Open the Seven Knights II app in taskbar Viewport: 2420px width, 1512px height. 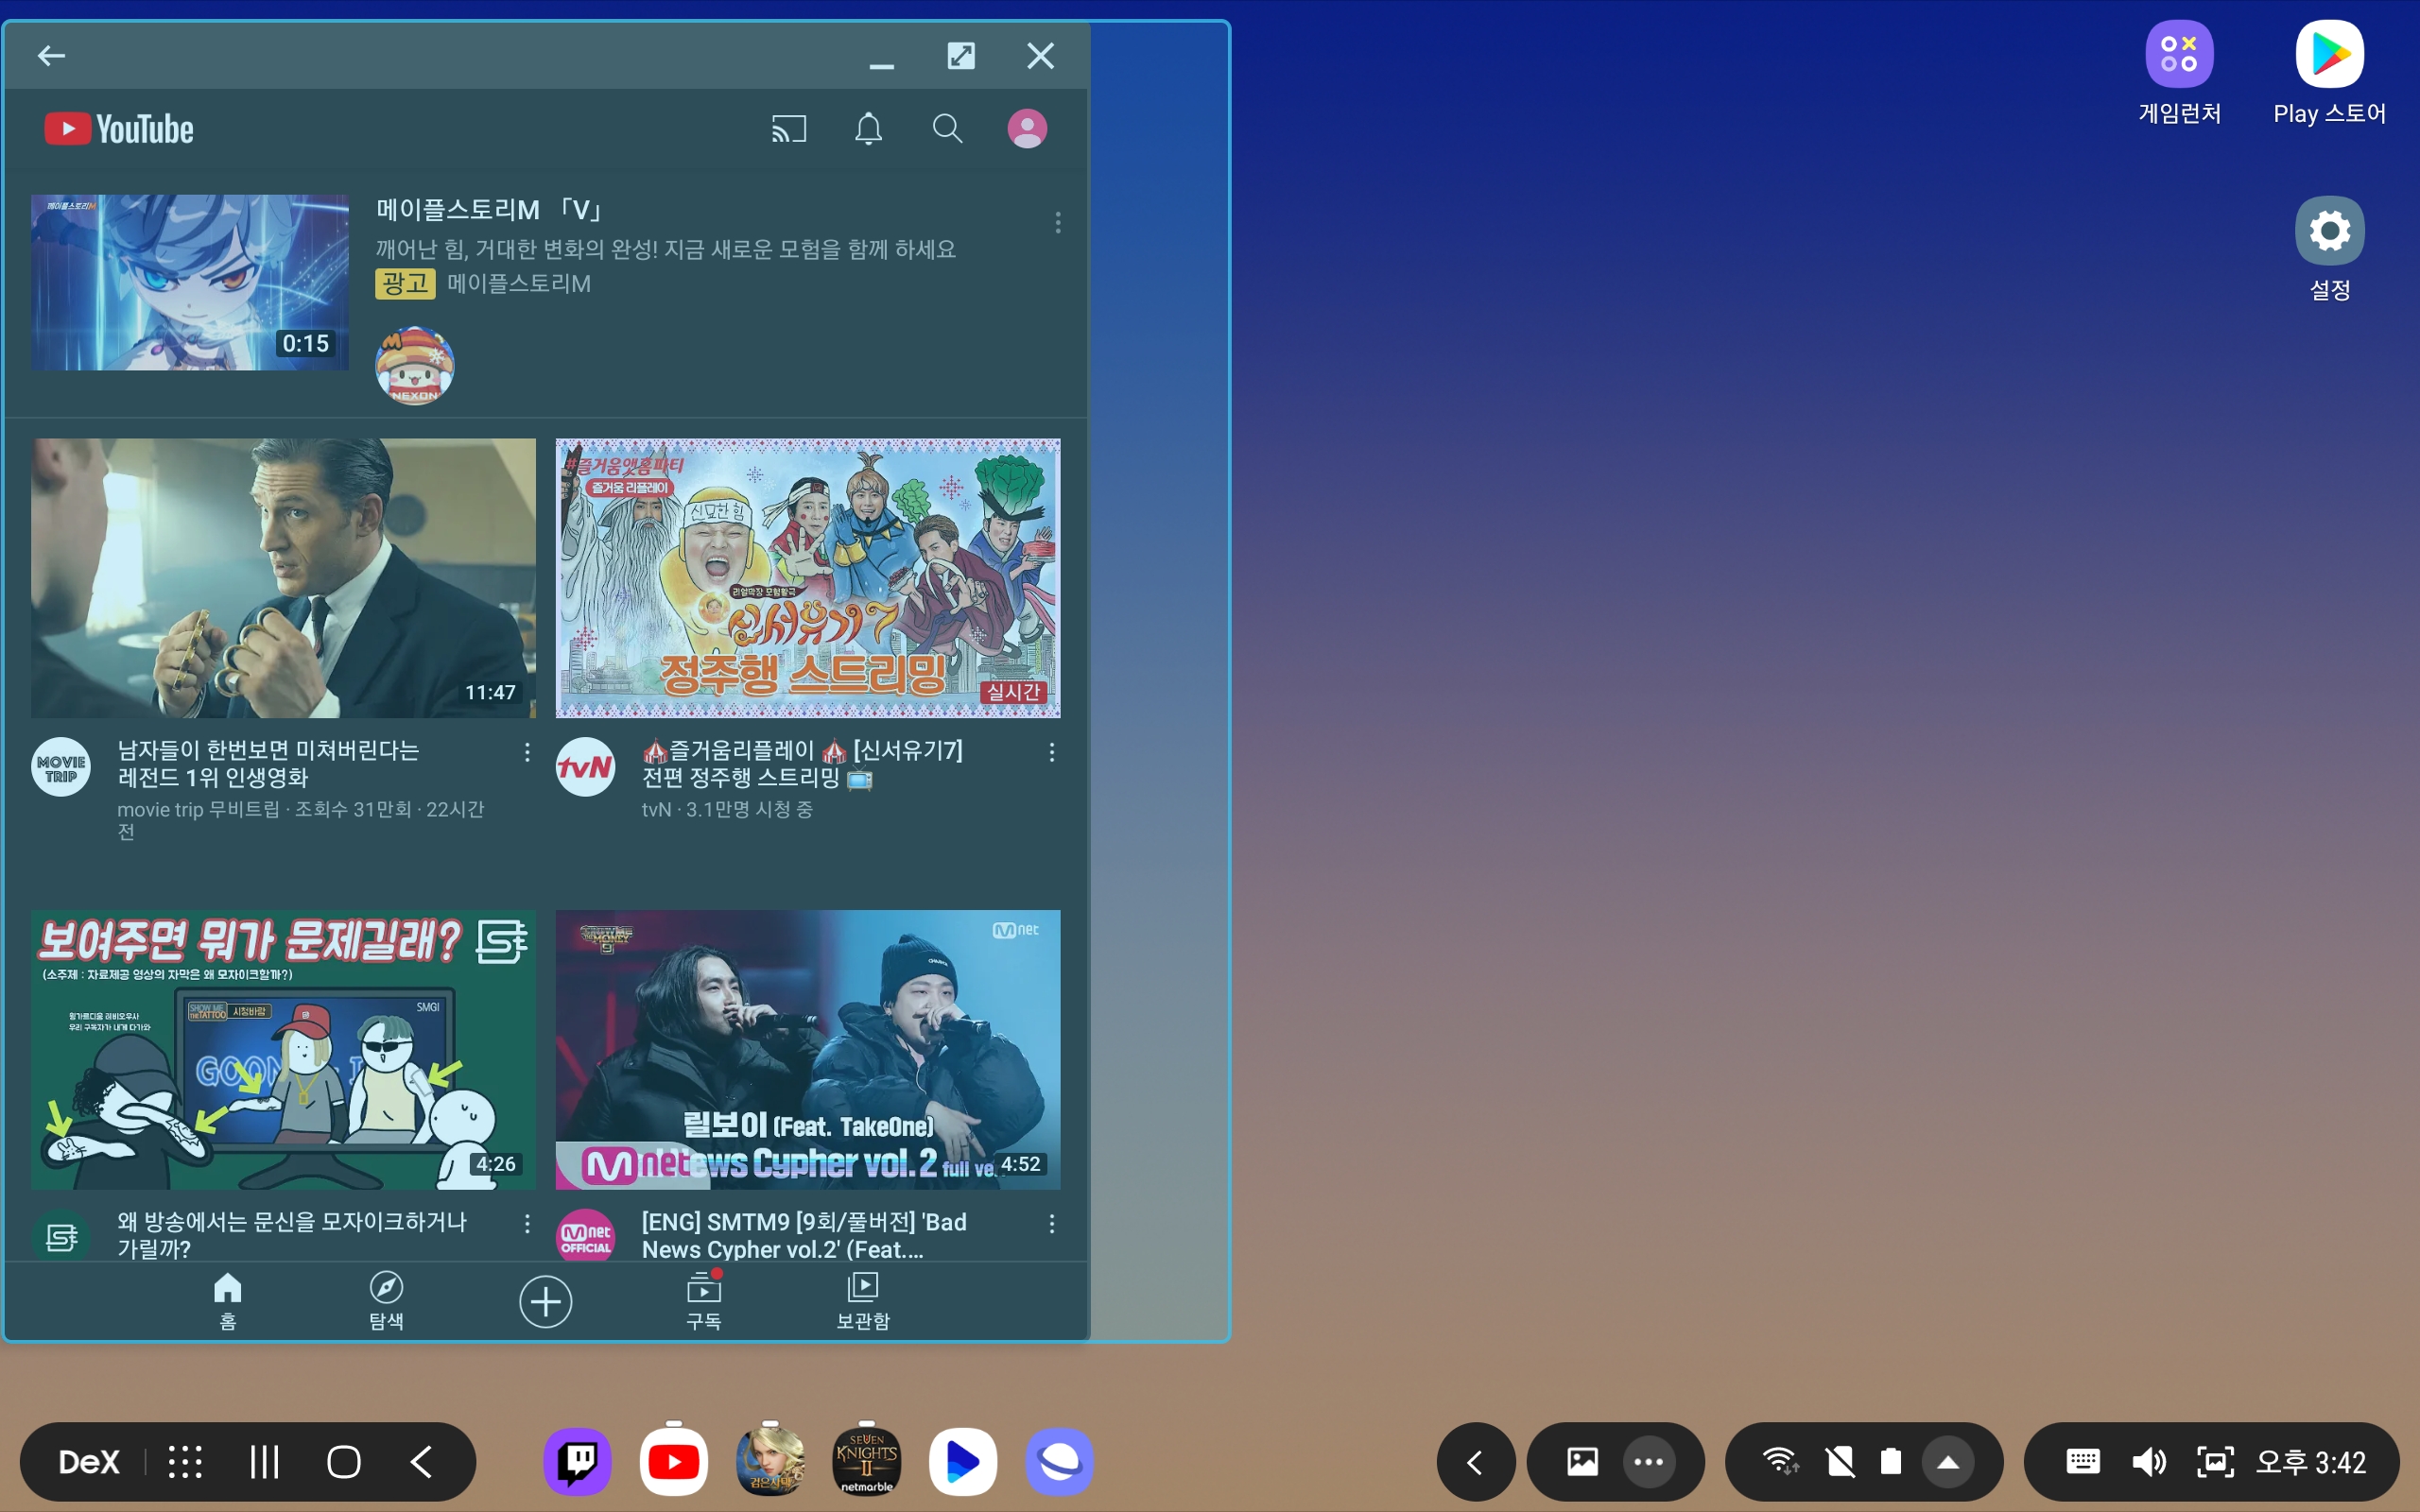[866, 1461]
